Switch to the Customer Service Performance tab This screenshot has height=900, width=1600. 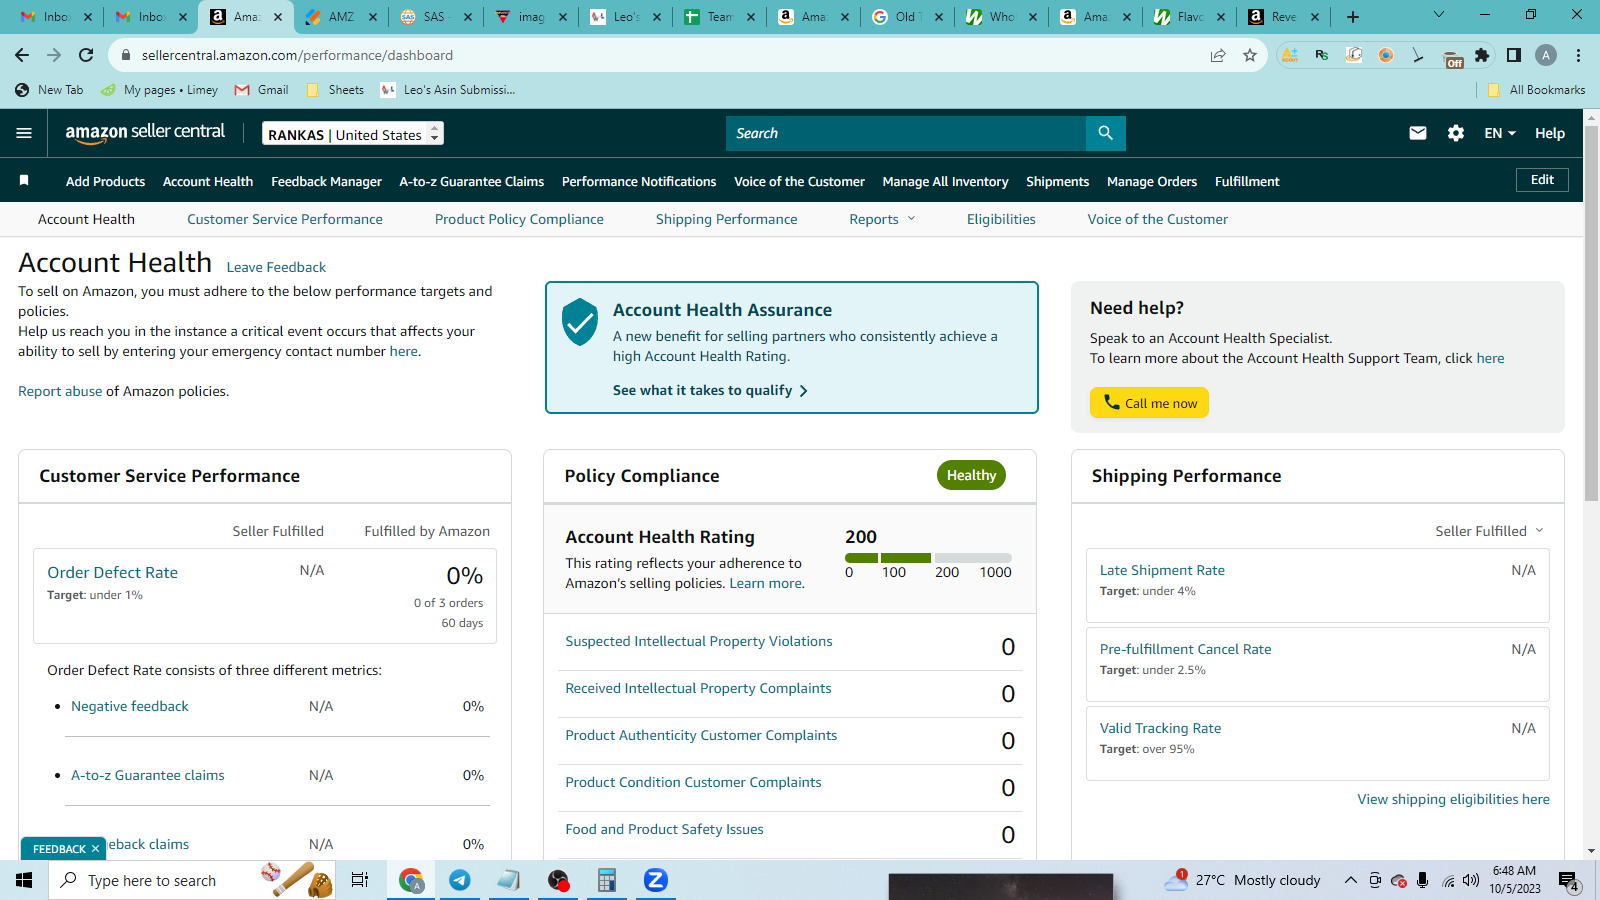coord(285,219)
